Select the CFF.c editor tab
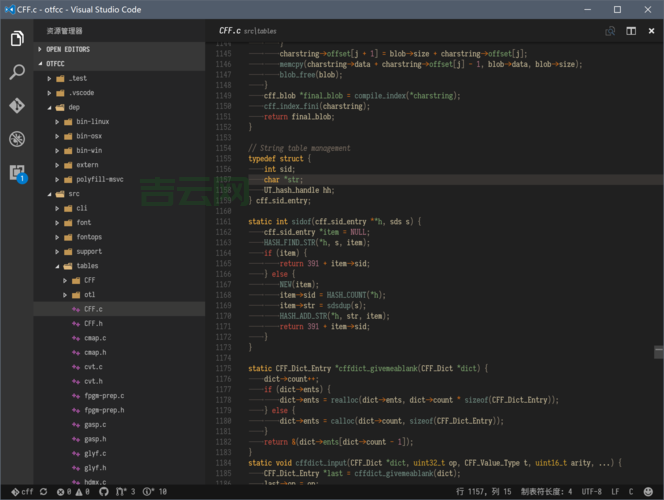This screenshot has width=664, height=500. pos(232,31)
